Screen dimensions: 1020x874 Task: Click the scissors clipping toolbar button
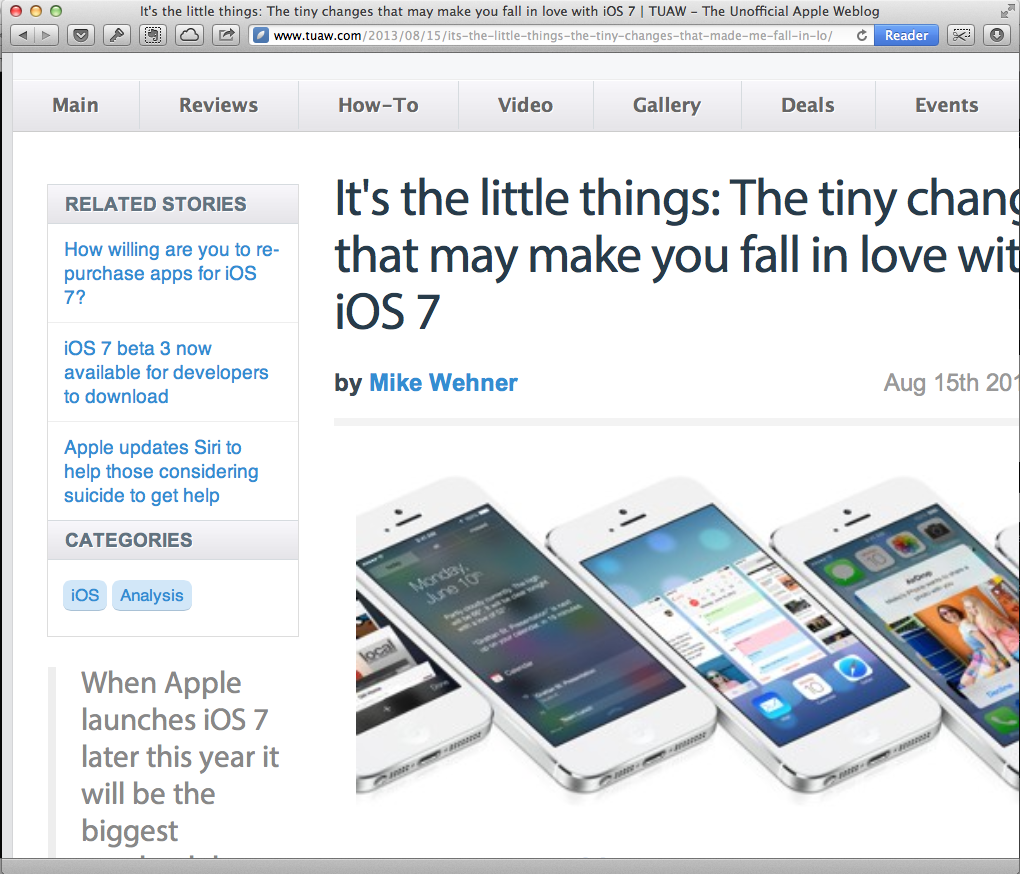click(961, 35)
